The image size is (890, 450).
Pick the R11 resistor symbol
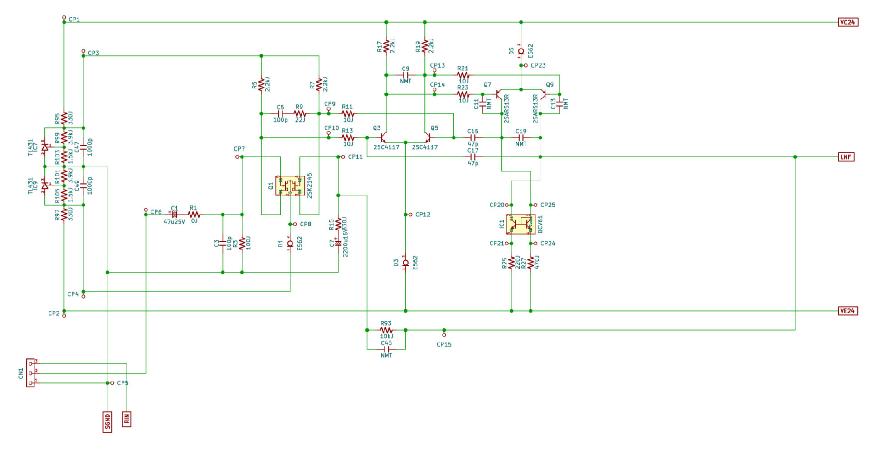tap(349, 114)
